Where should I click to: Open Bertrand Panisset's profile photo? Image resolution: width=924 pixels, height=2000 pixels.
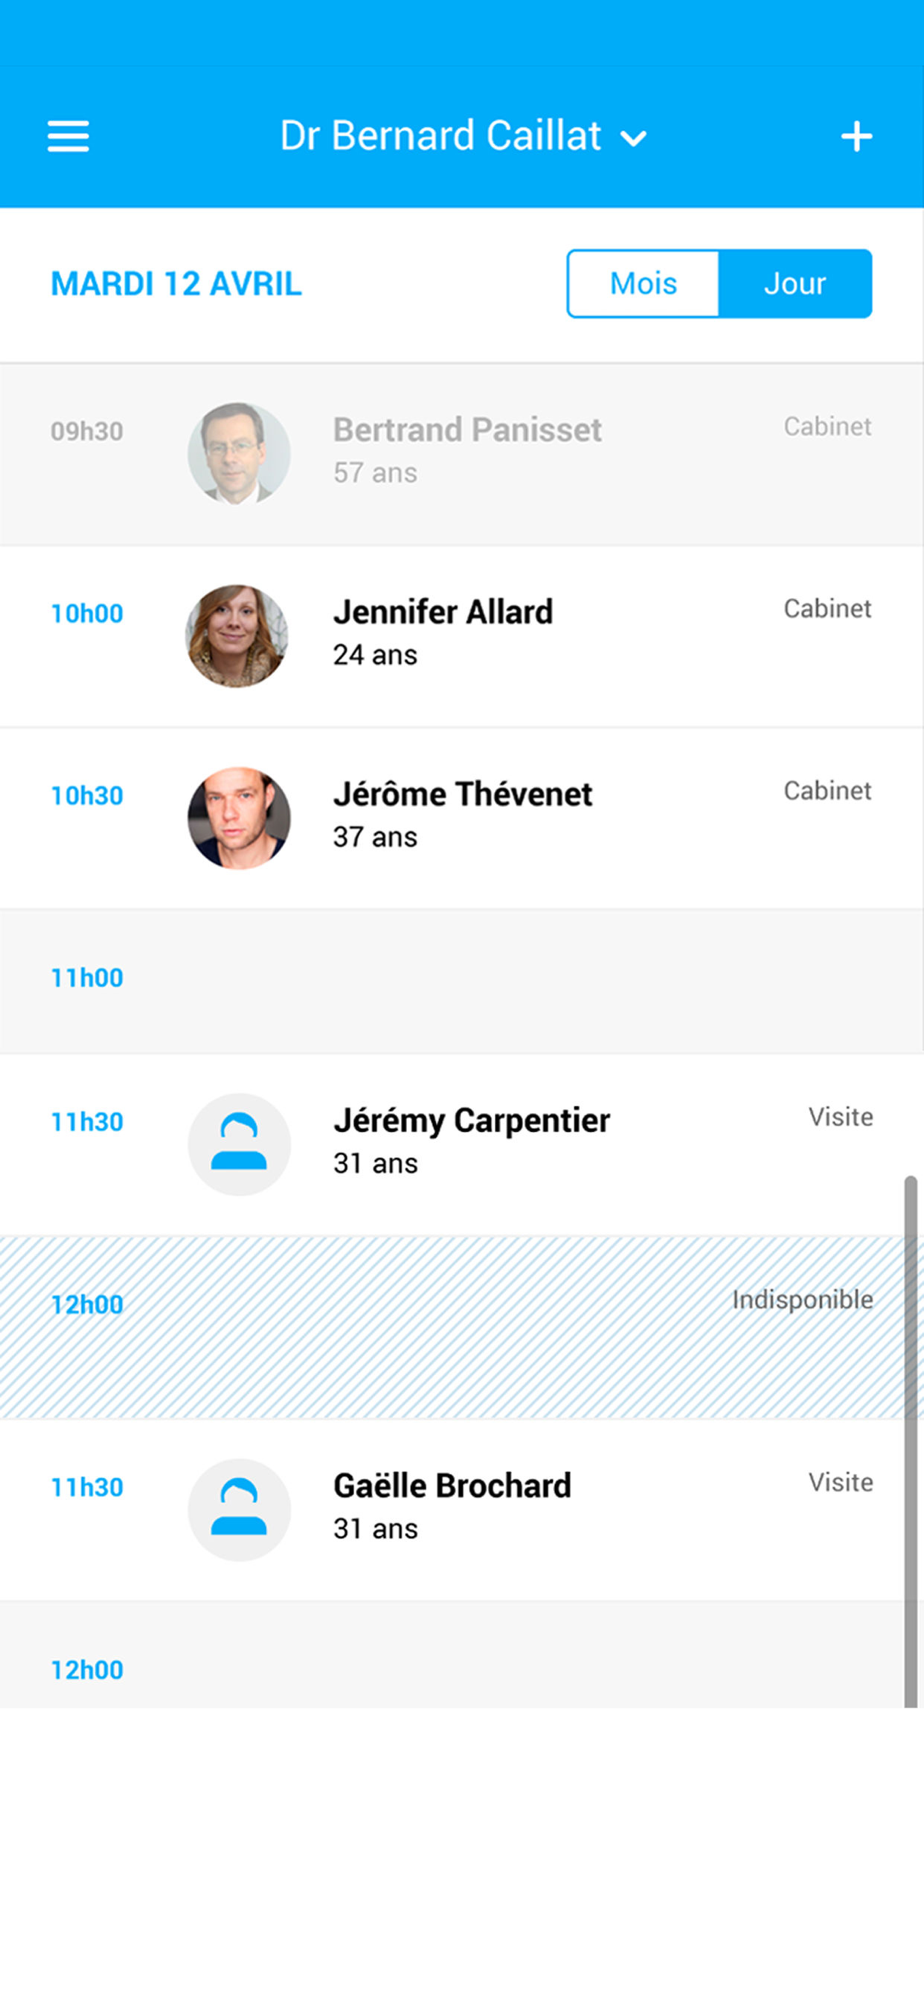point(239,454)
